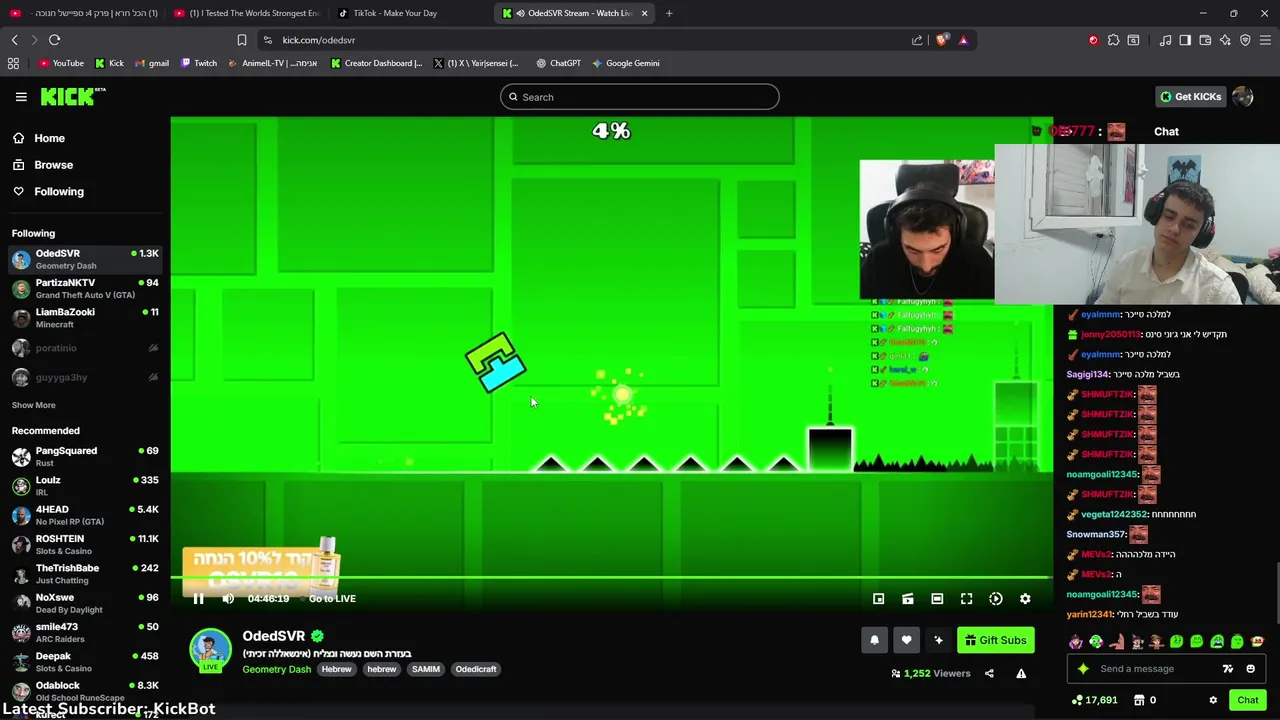The image size is (1280, 720).
Task: Open Brave Shields icon
Action: (x=942, y=40)
